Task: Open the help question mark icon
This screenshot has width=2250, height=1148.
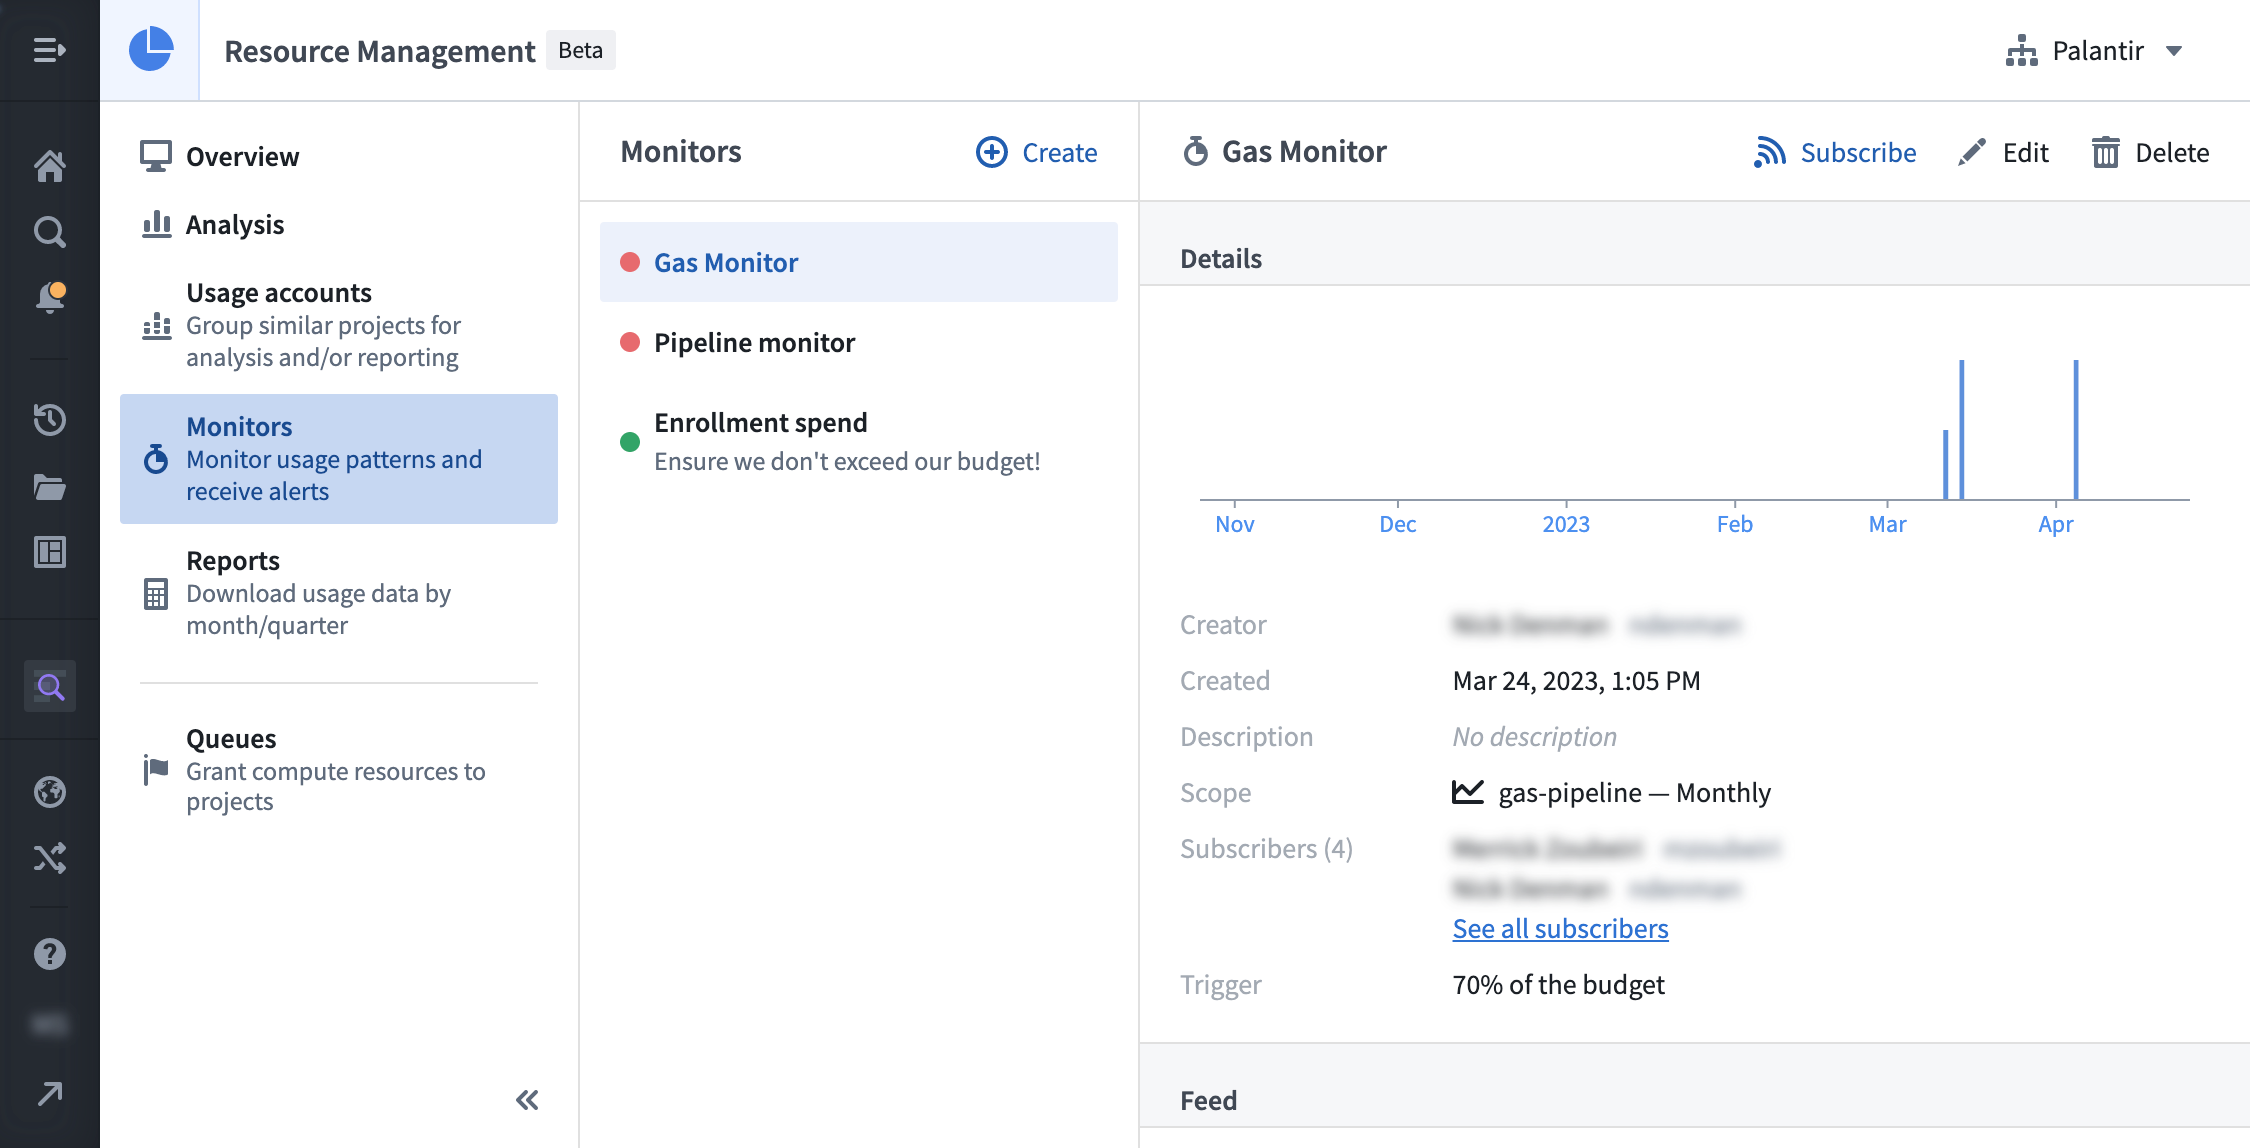Action: [49, 954]
